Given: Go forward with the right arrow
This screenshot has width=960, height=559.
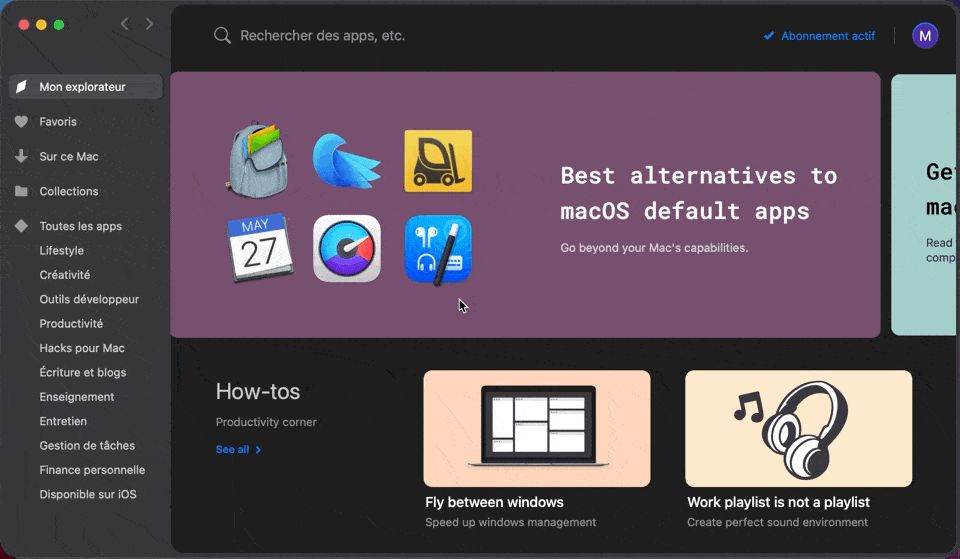Looking at the screenshot, I should [x=149, y=24].
